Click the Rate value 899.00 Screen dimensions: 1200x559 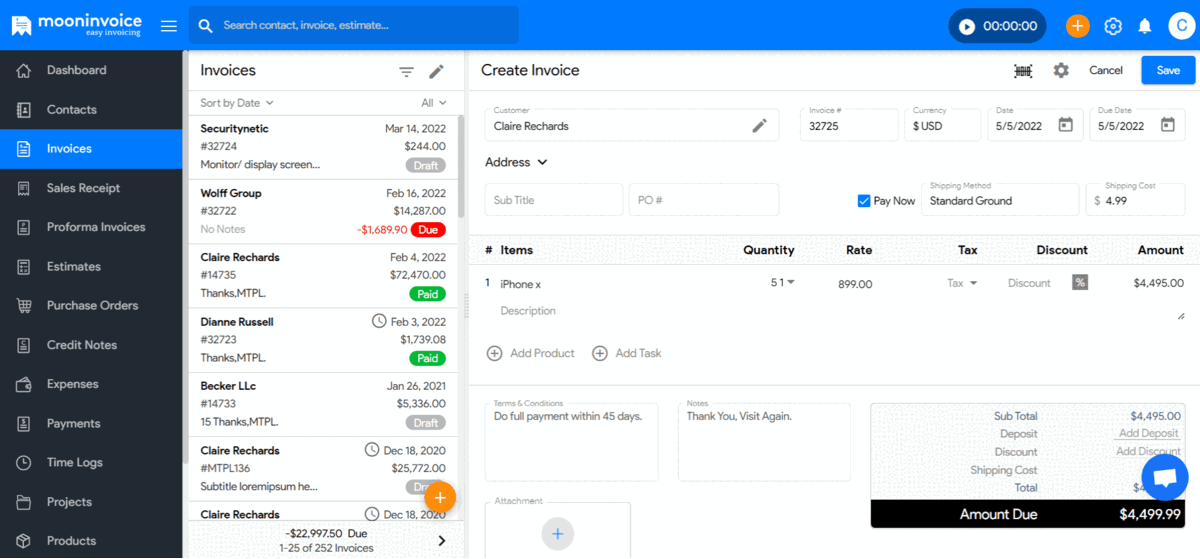tap(855, 284)
